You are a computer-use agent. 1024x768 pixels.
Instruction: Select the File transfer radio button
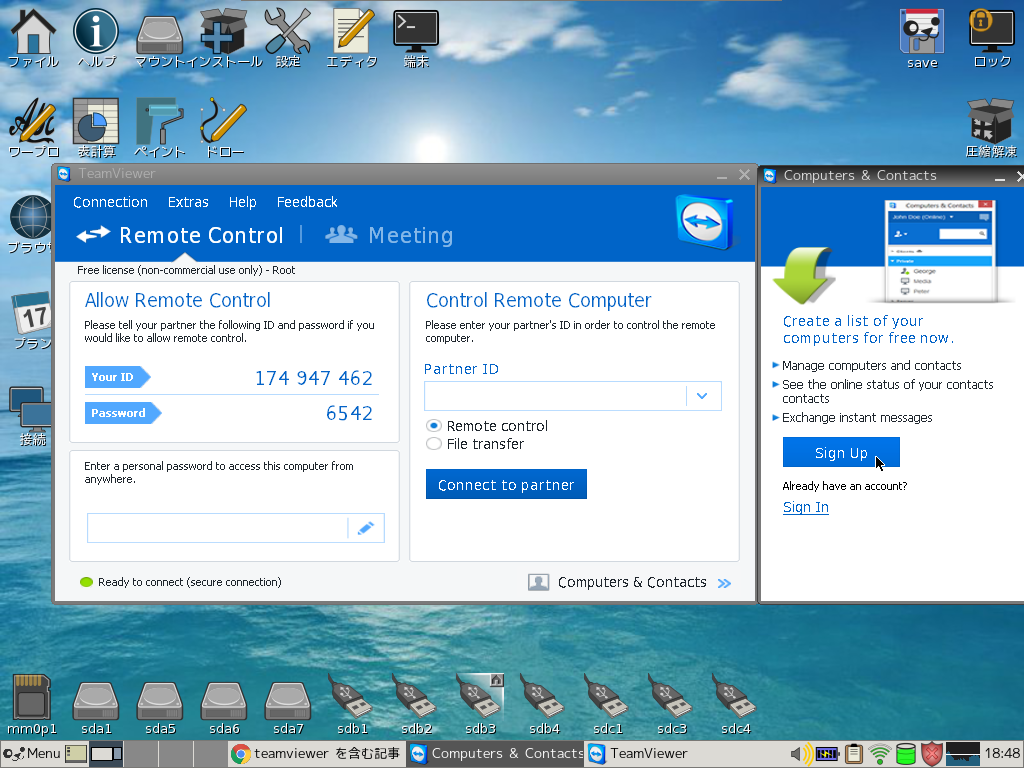(434, 444)
